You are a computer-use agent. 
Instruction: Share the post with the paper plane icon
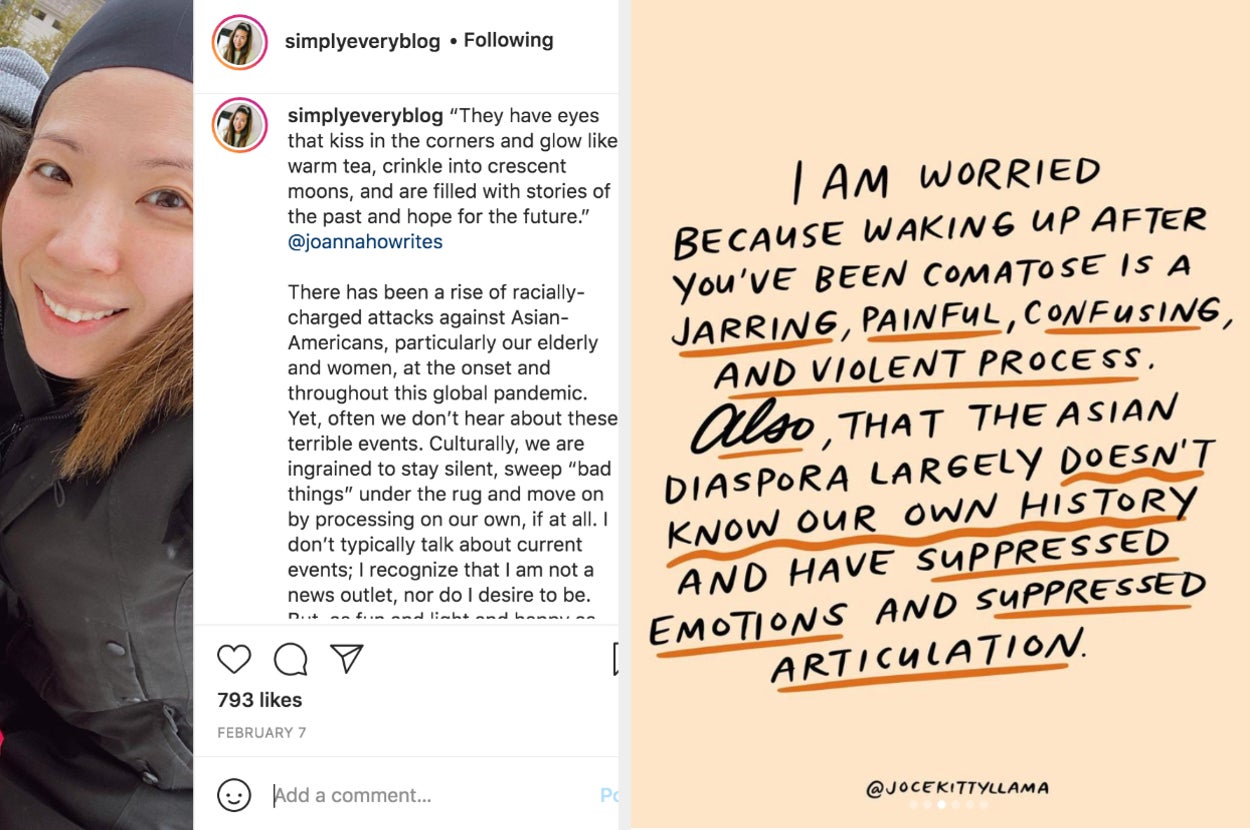pos(346,658)
